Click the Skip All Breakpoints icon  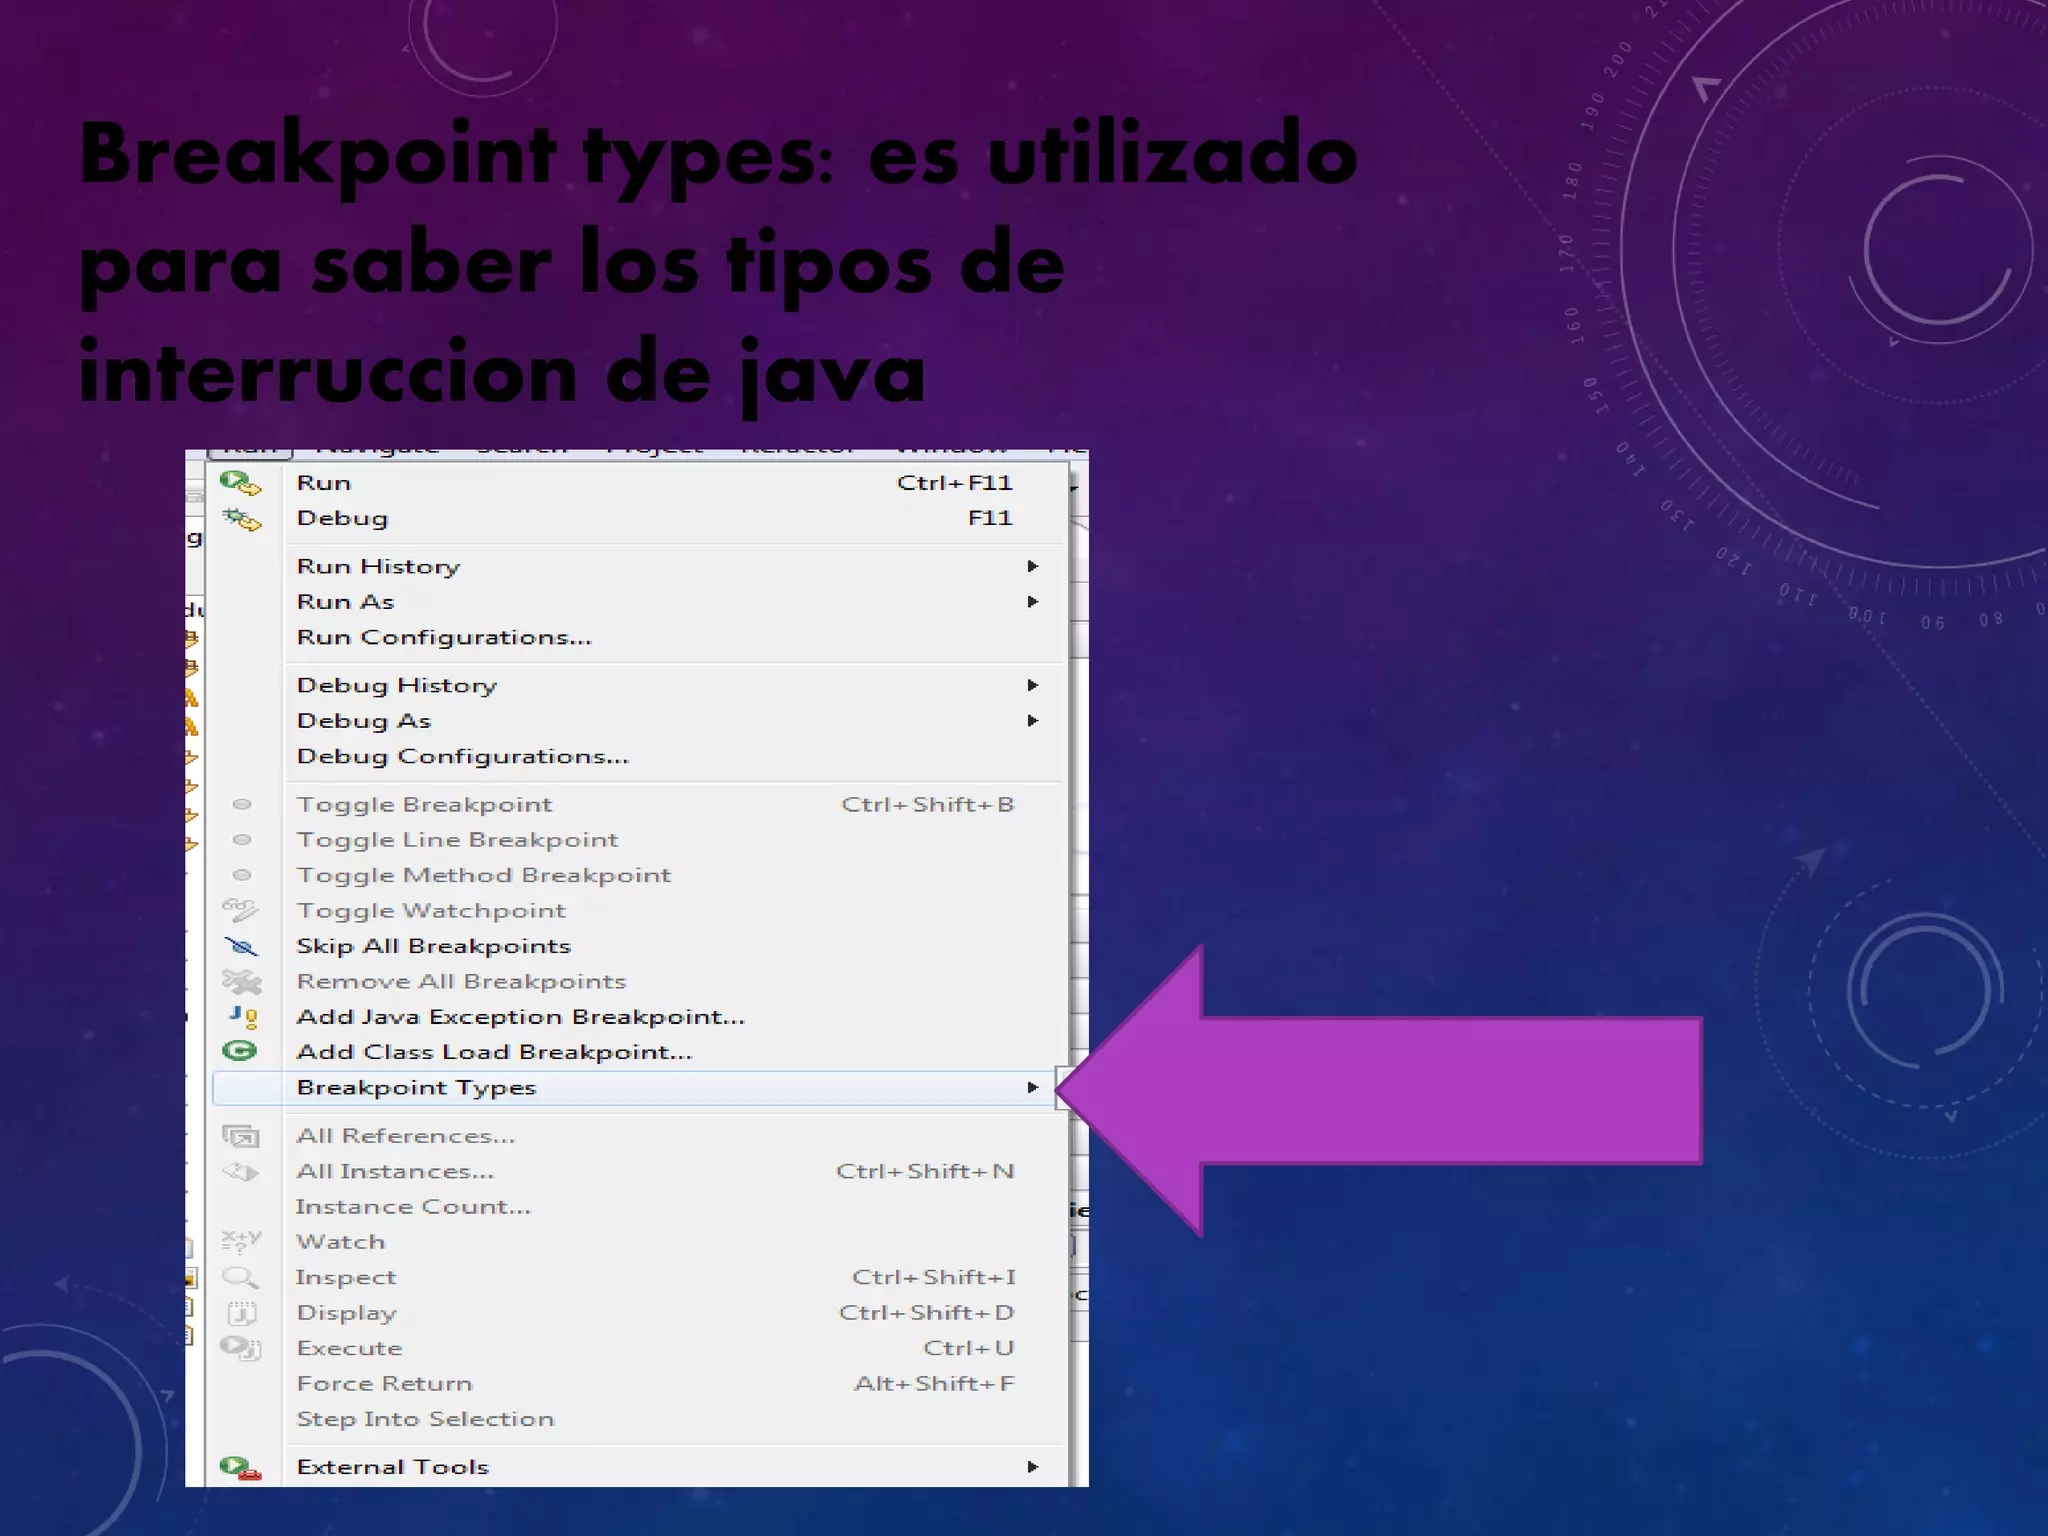(x=241, y=946)
